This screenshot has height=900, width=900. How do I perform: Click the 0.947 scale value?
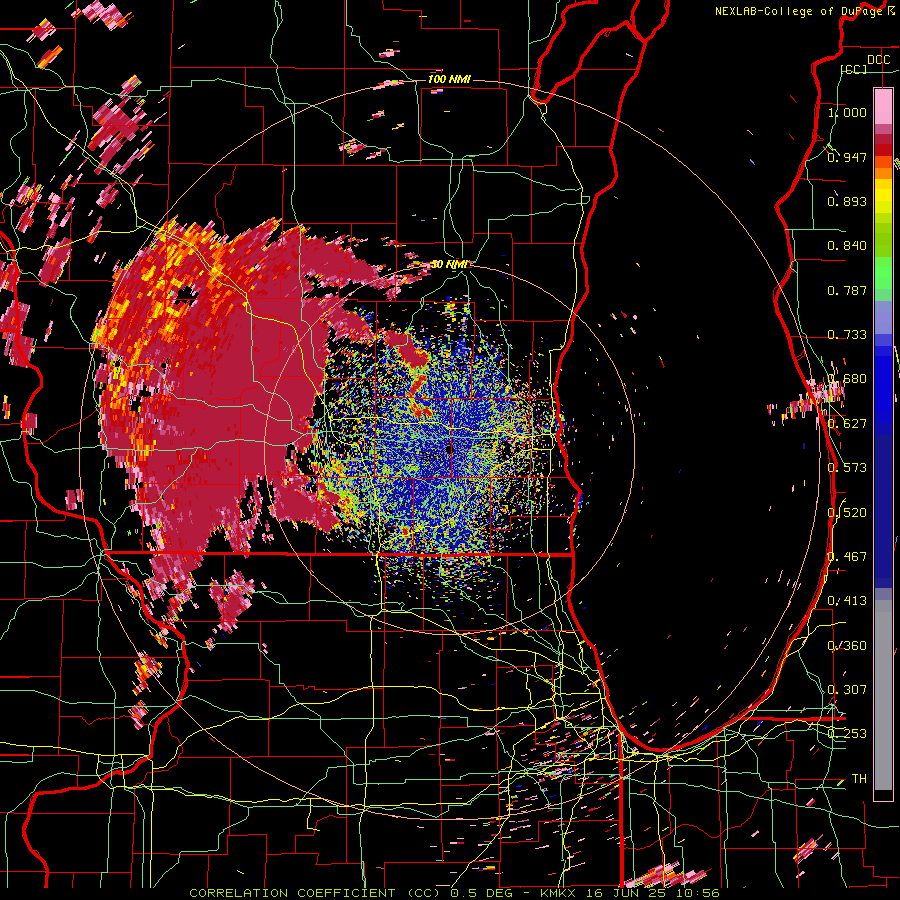pos(847,157)
